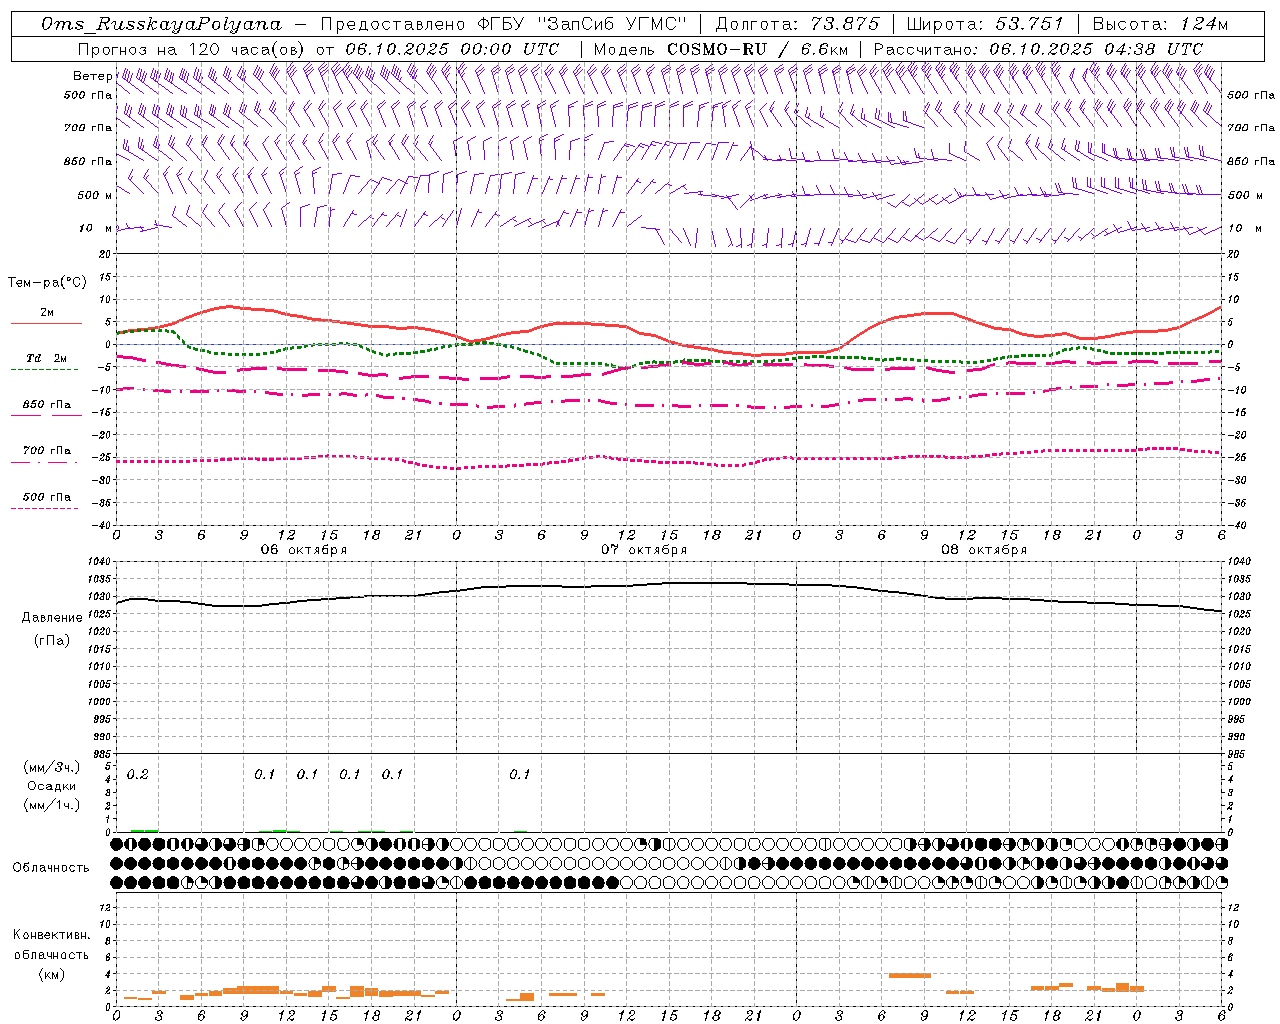
Task: Click the red line sample under 2м legend
Action: (46, 324)
